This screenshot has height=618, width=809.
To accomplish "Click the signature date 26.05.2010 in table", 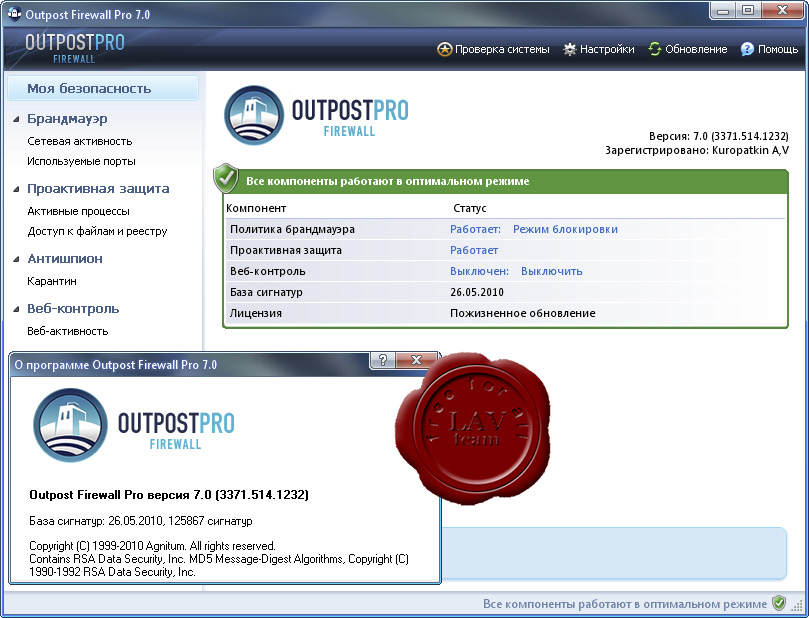I will point(477,292).
